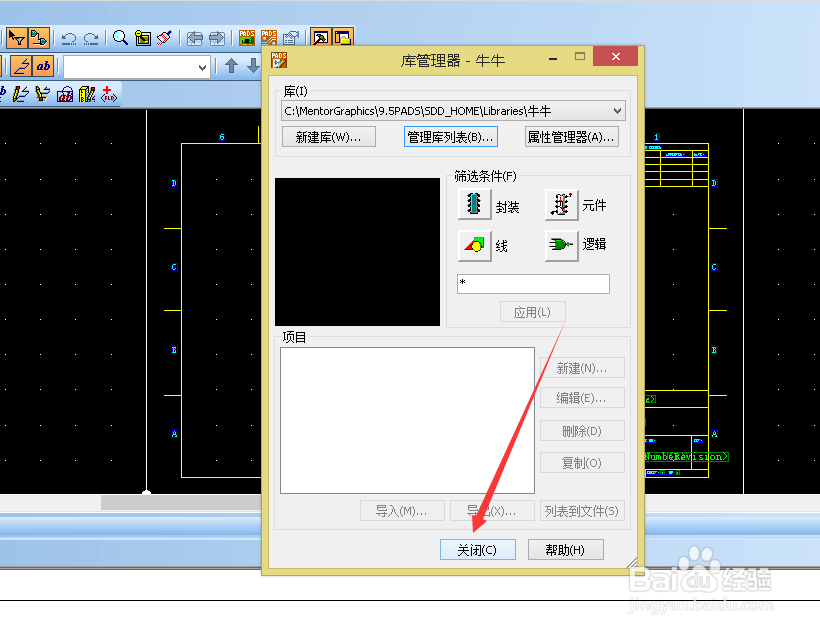This screenshot has height=633, width=820.
Task: Select the pencil with red square icon
Action: click(x=43, y=94)
